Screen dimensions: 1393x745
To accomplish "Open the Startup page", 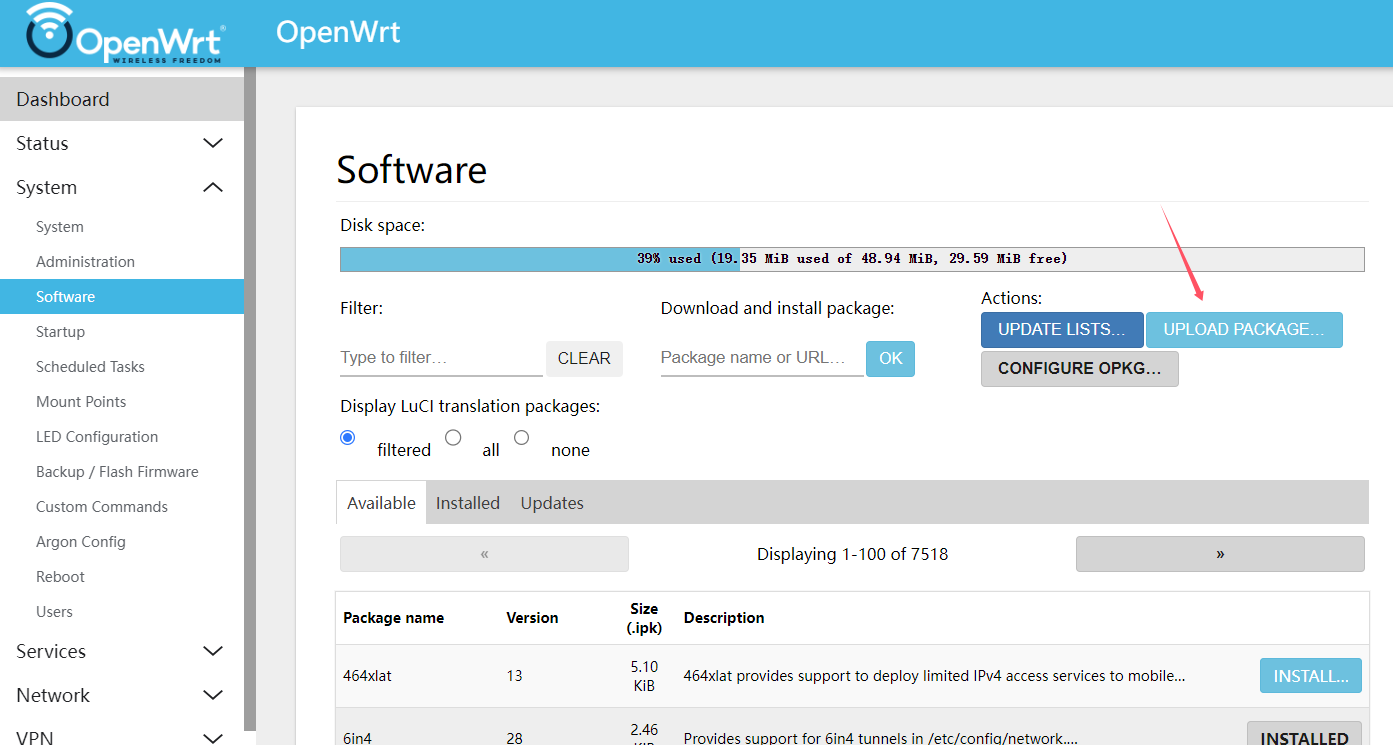I will coord(60,332).
